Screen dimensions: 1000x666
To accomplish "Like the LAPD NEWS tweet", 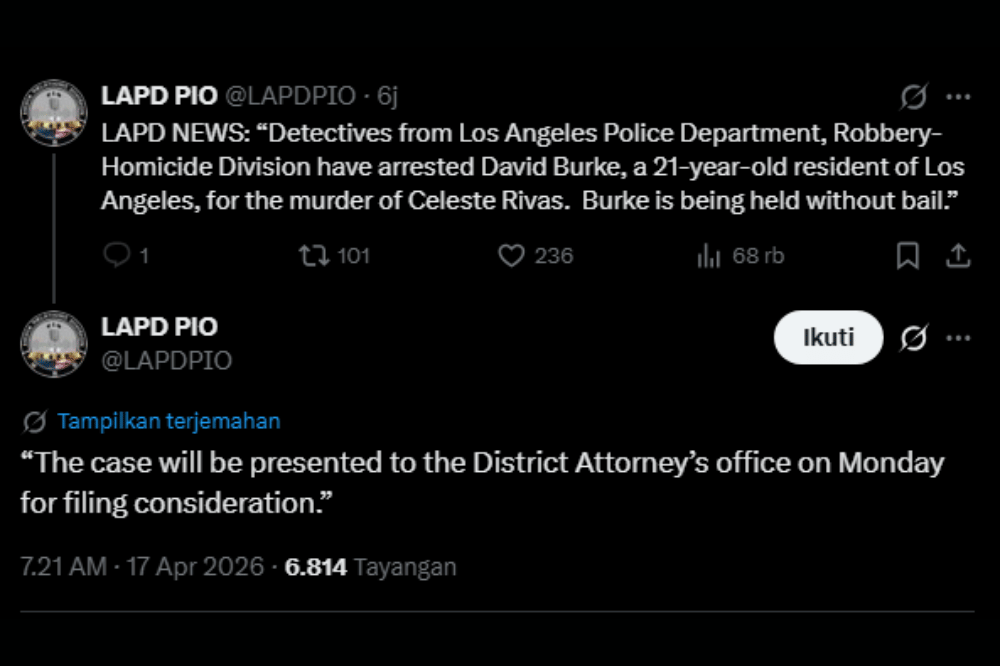I will click(512, 256).
